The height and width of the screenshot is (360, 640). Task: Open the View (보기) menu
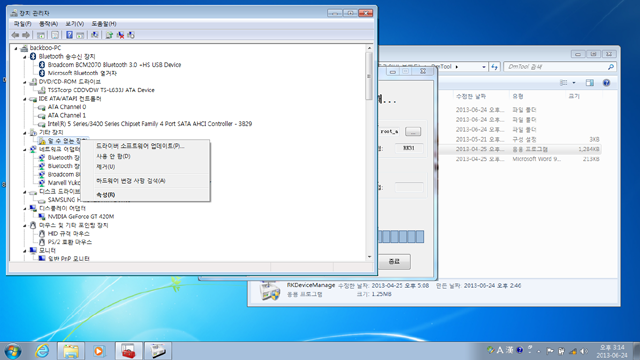coord(74,24)
